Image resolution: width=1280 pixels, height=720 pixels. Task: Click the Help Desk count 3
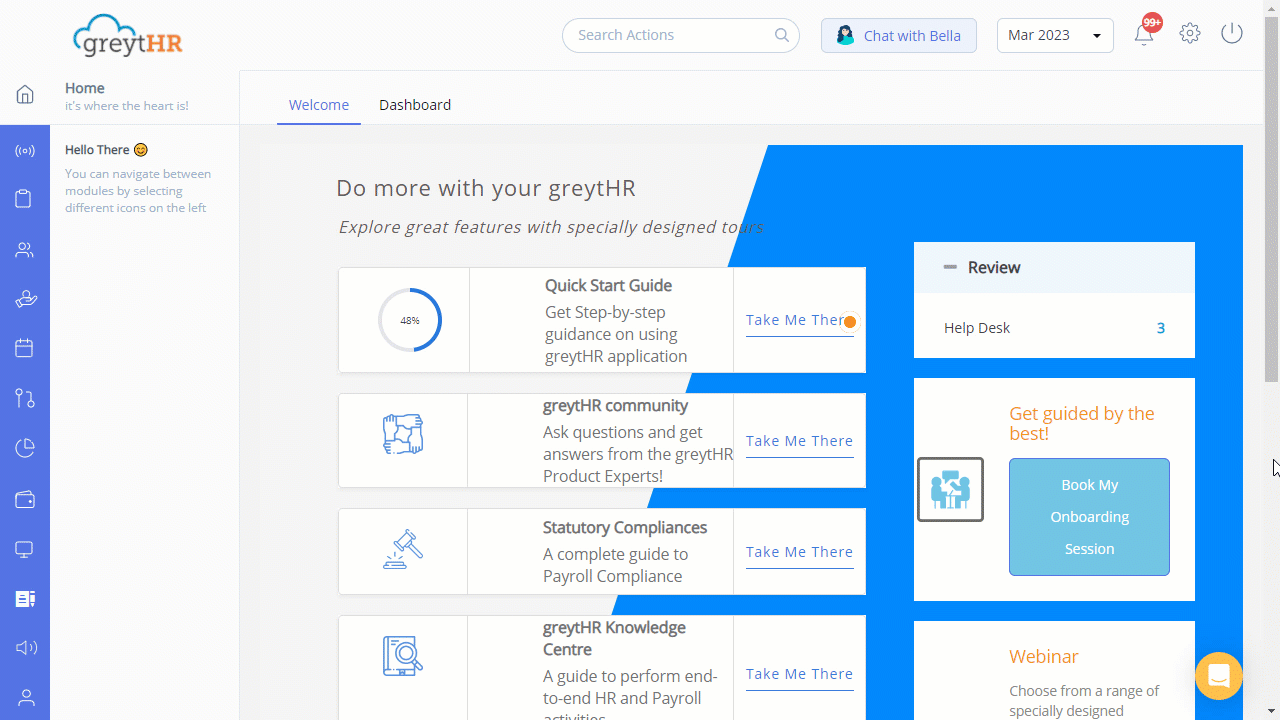(x=1161, y=328)
